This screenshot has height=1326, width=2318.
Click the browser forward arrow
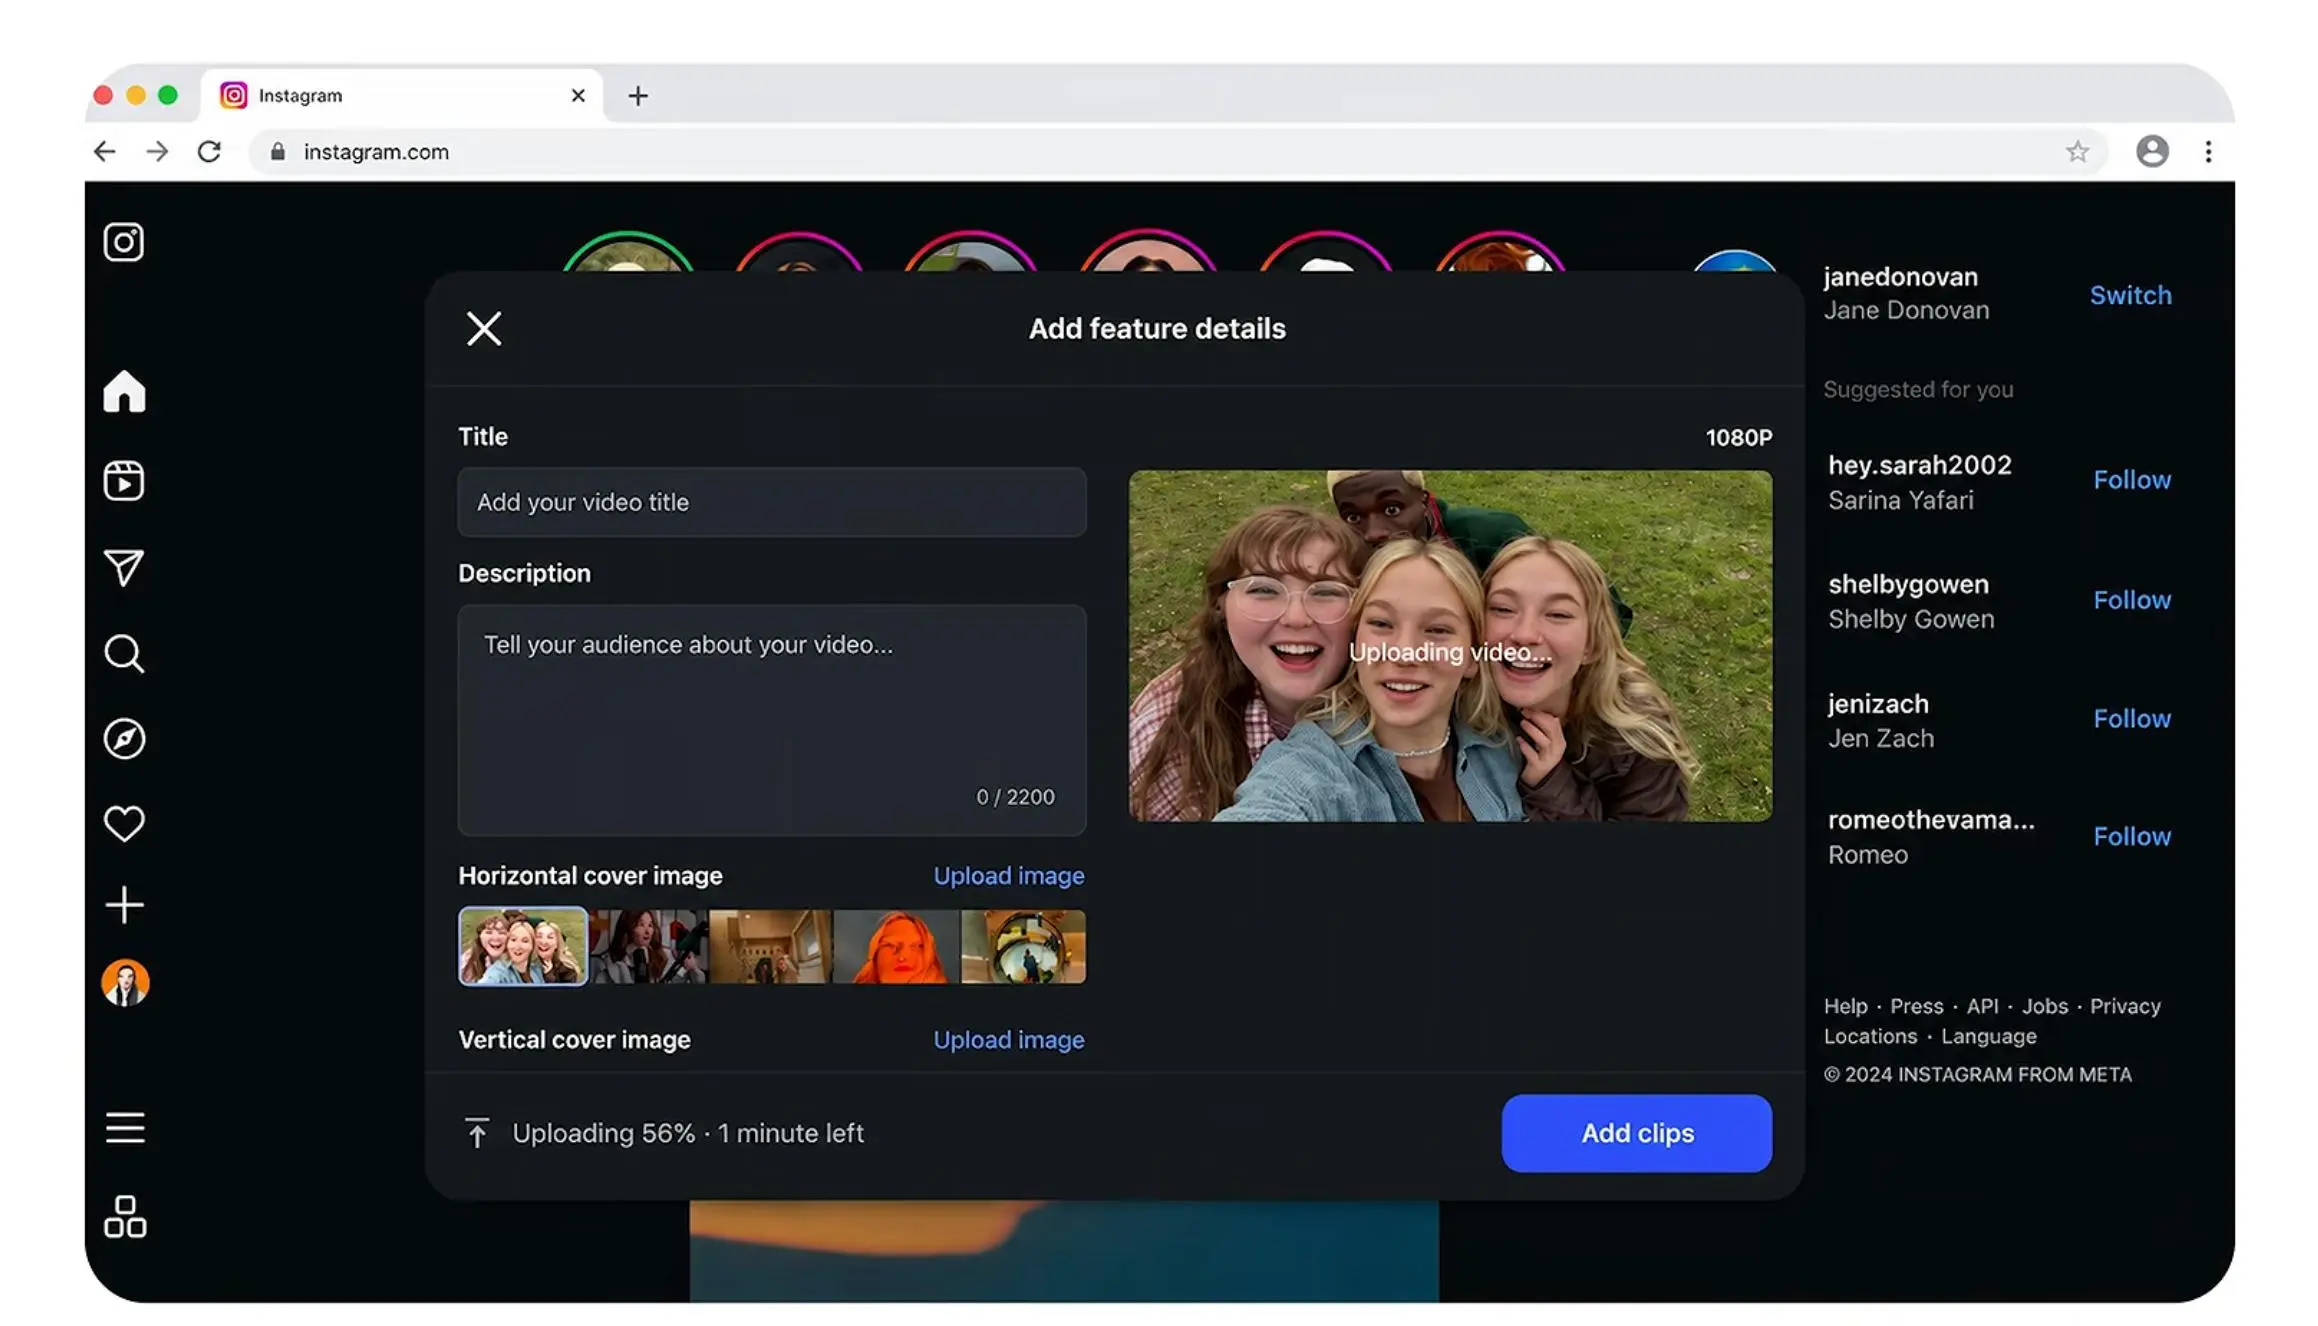(x=157, y=151)
